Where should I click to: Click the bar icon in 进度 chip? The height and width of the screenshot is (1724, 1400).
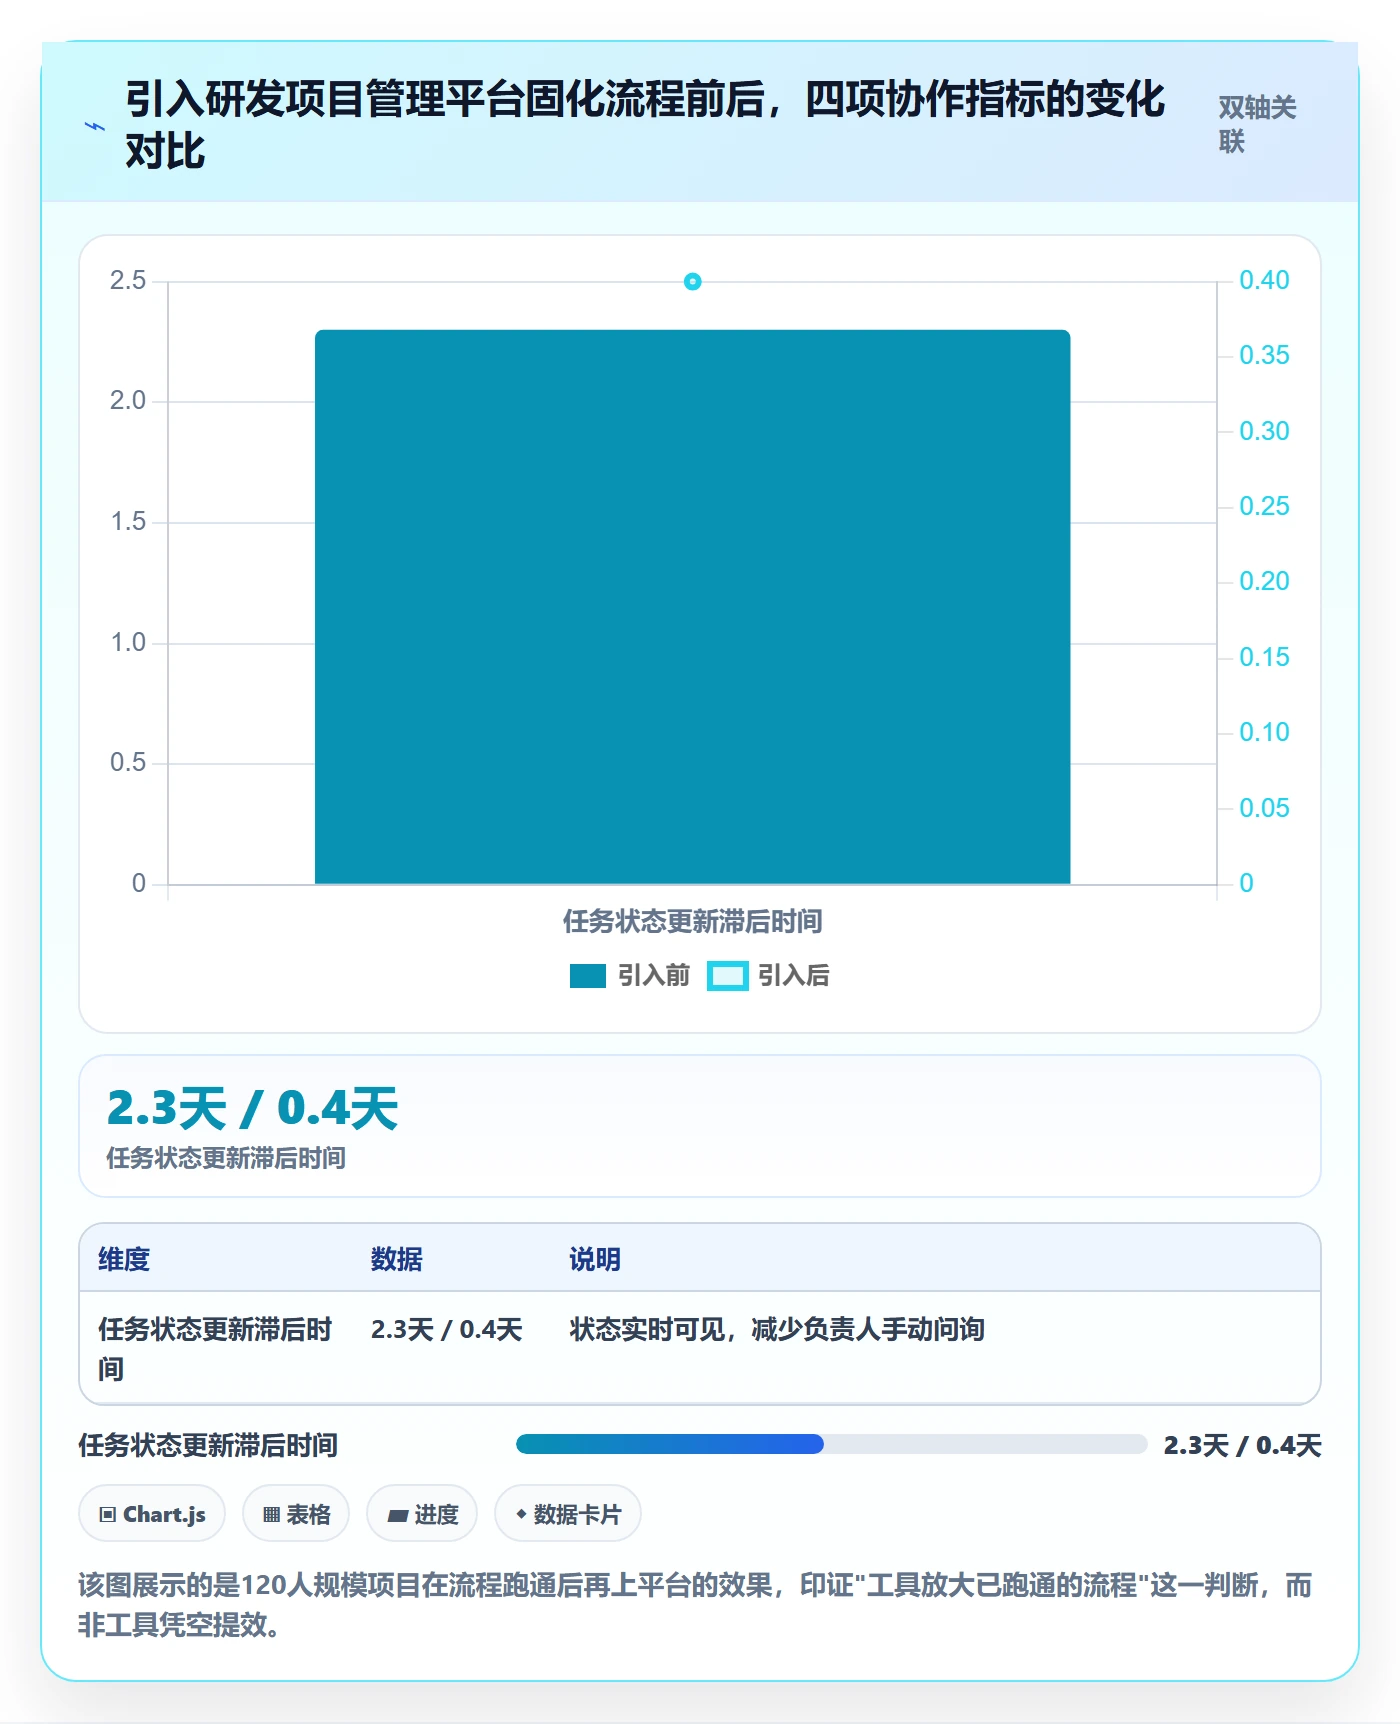398,1516
